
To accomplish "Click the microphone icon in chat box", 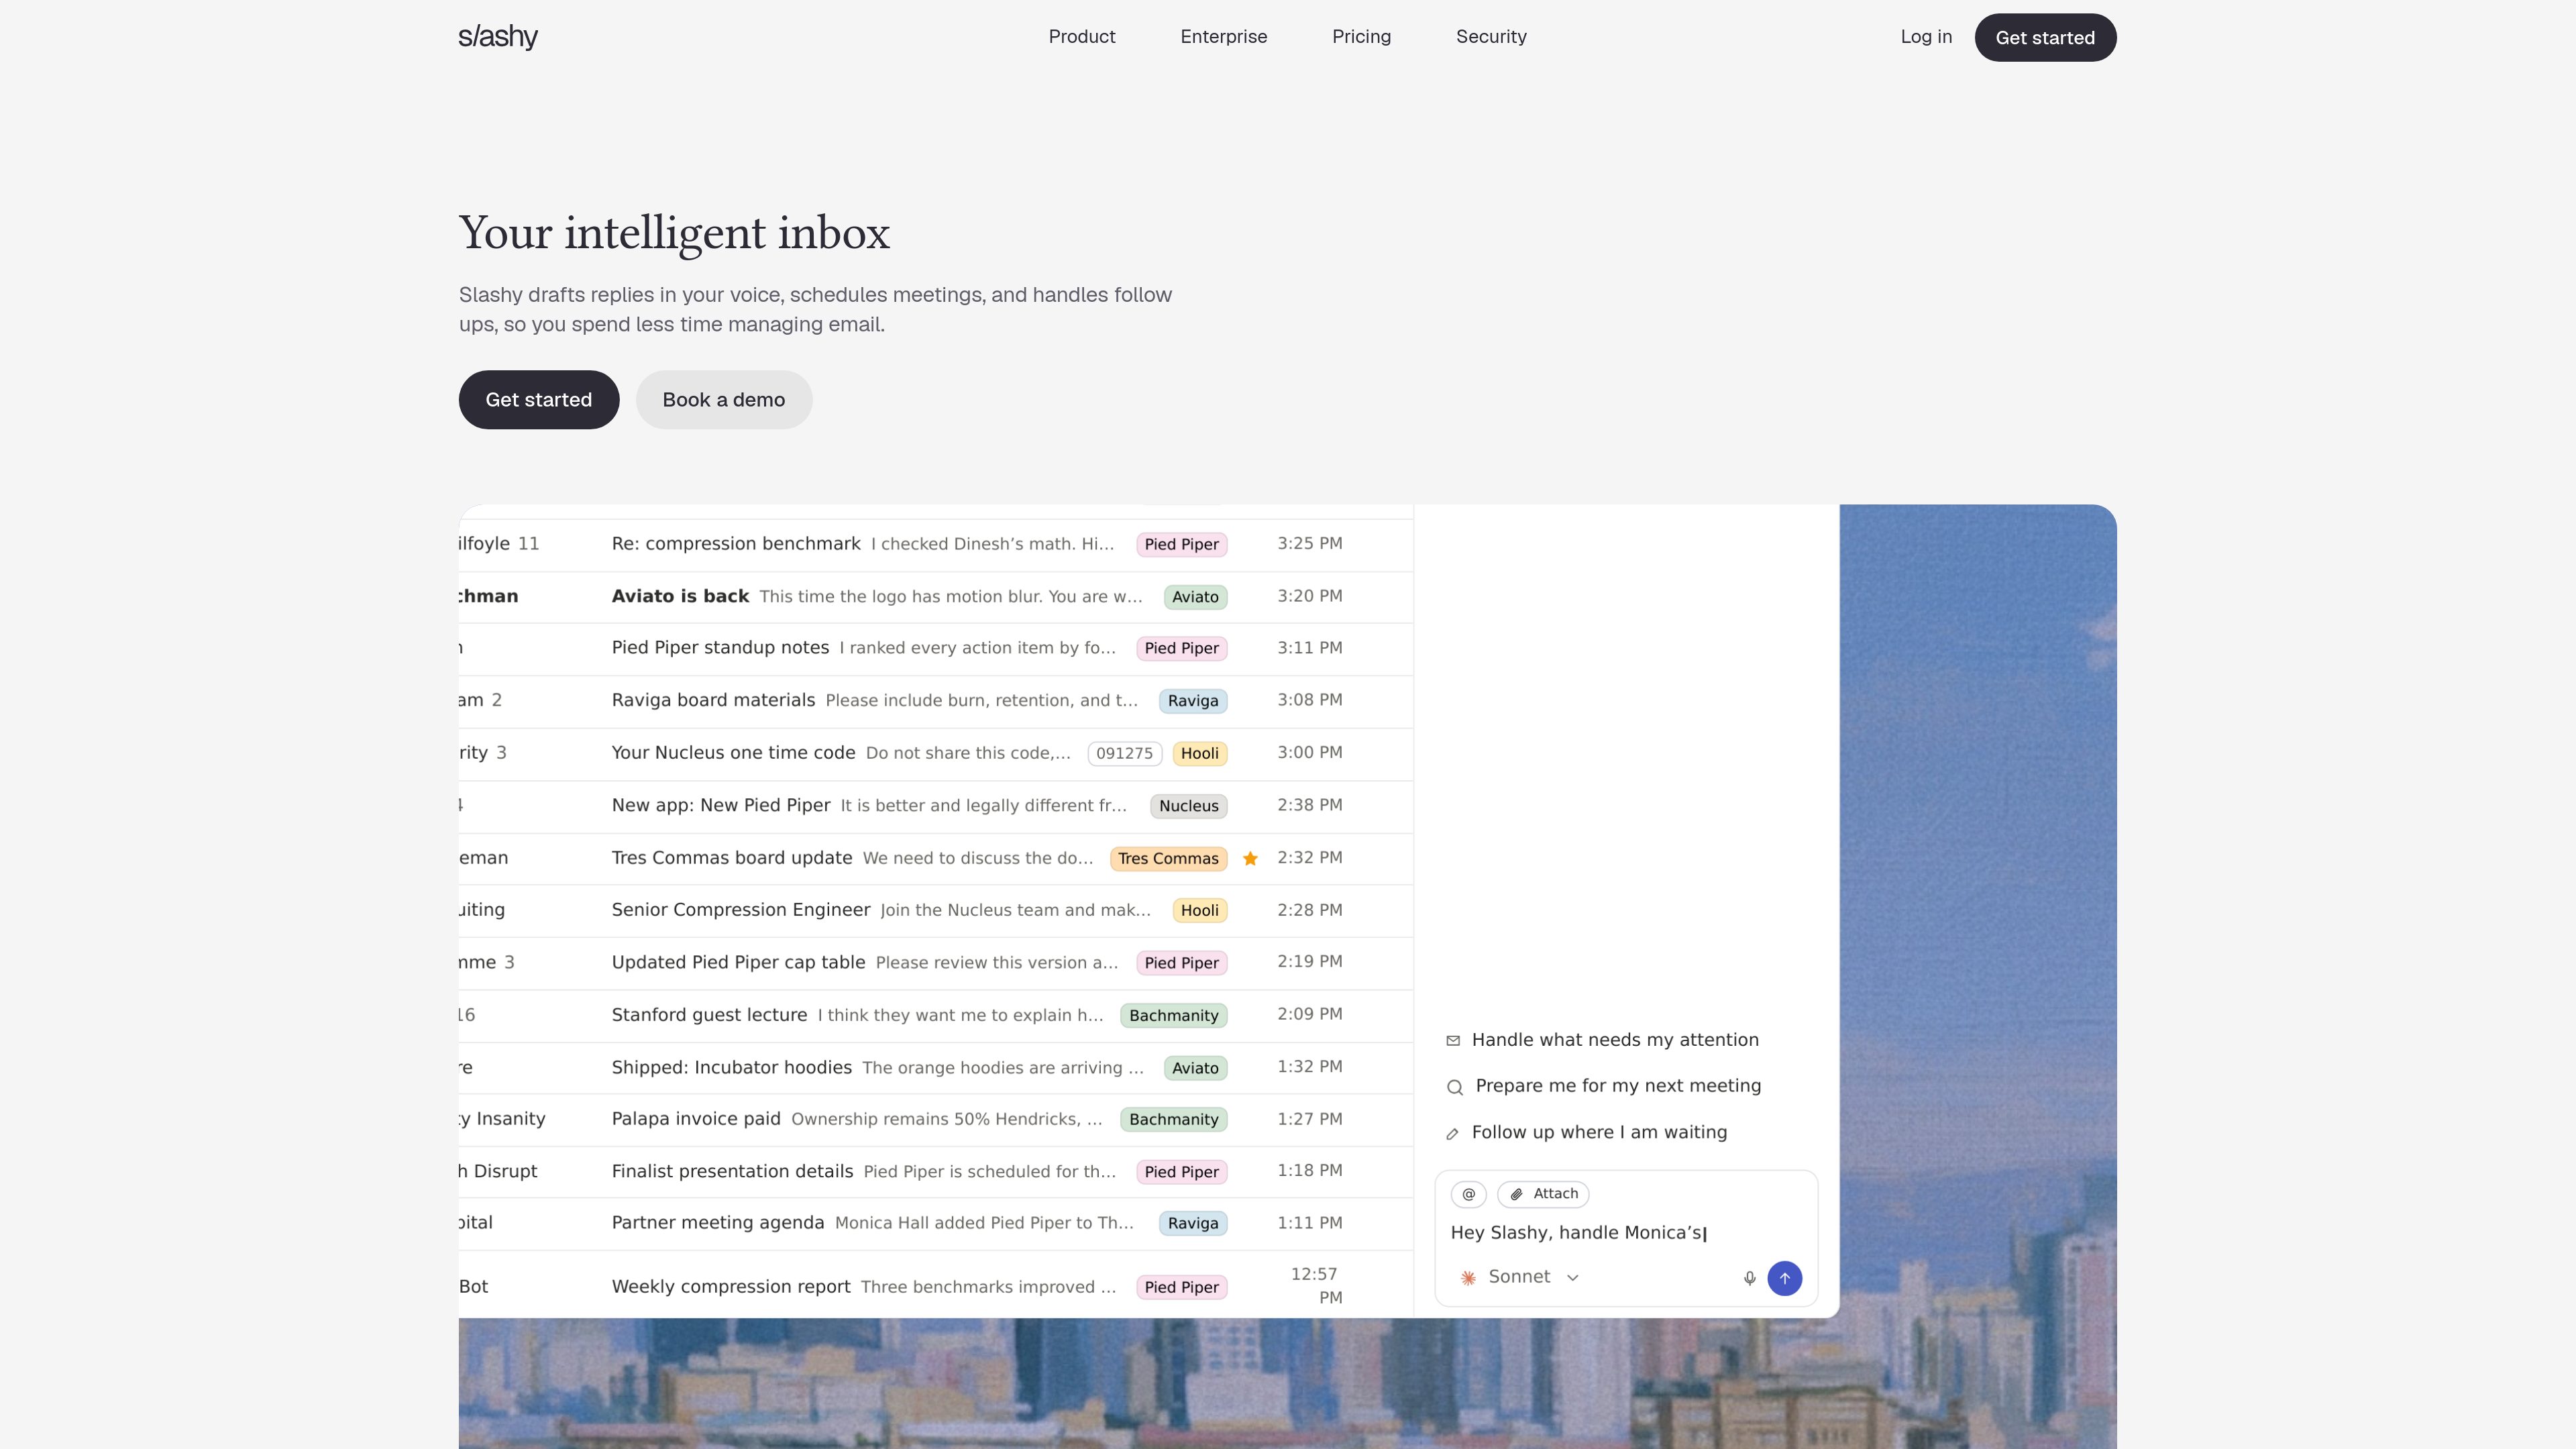I will coord(1749,1278).
